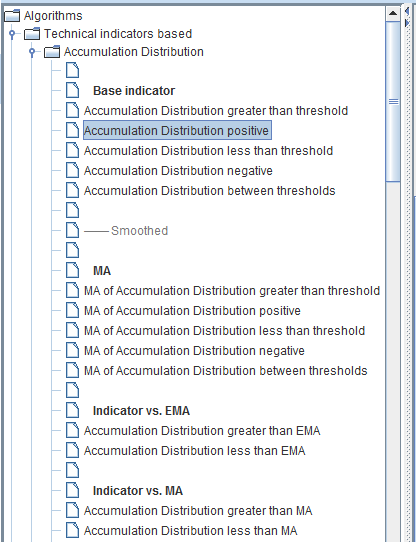Select MA of Accumulation Distribution positive
Screen dimensions: 416x542
coord(192,311)
